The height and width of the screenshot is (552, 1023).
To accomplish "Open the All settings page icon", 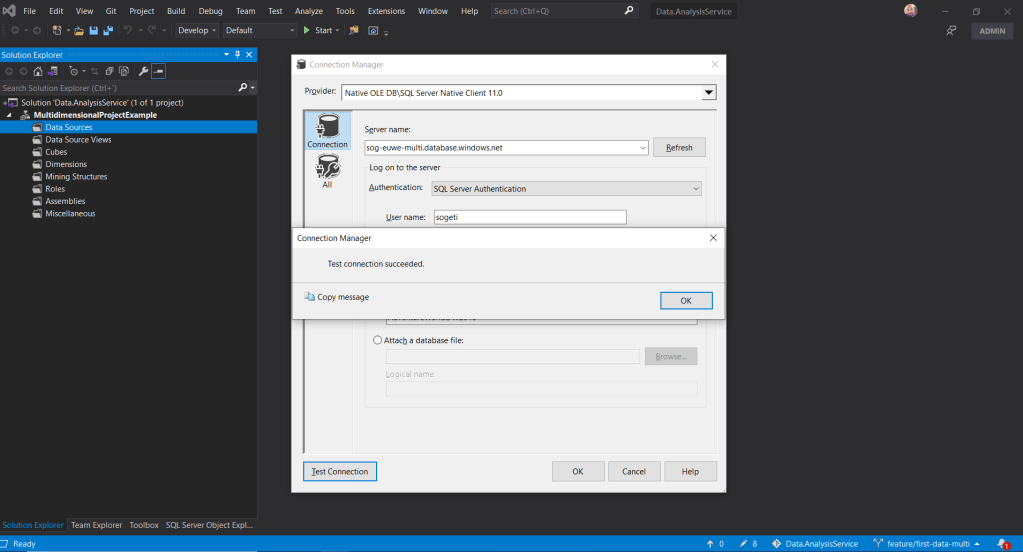I will (x=327, y=171).
